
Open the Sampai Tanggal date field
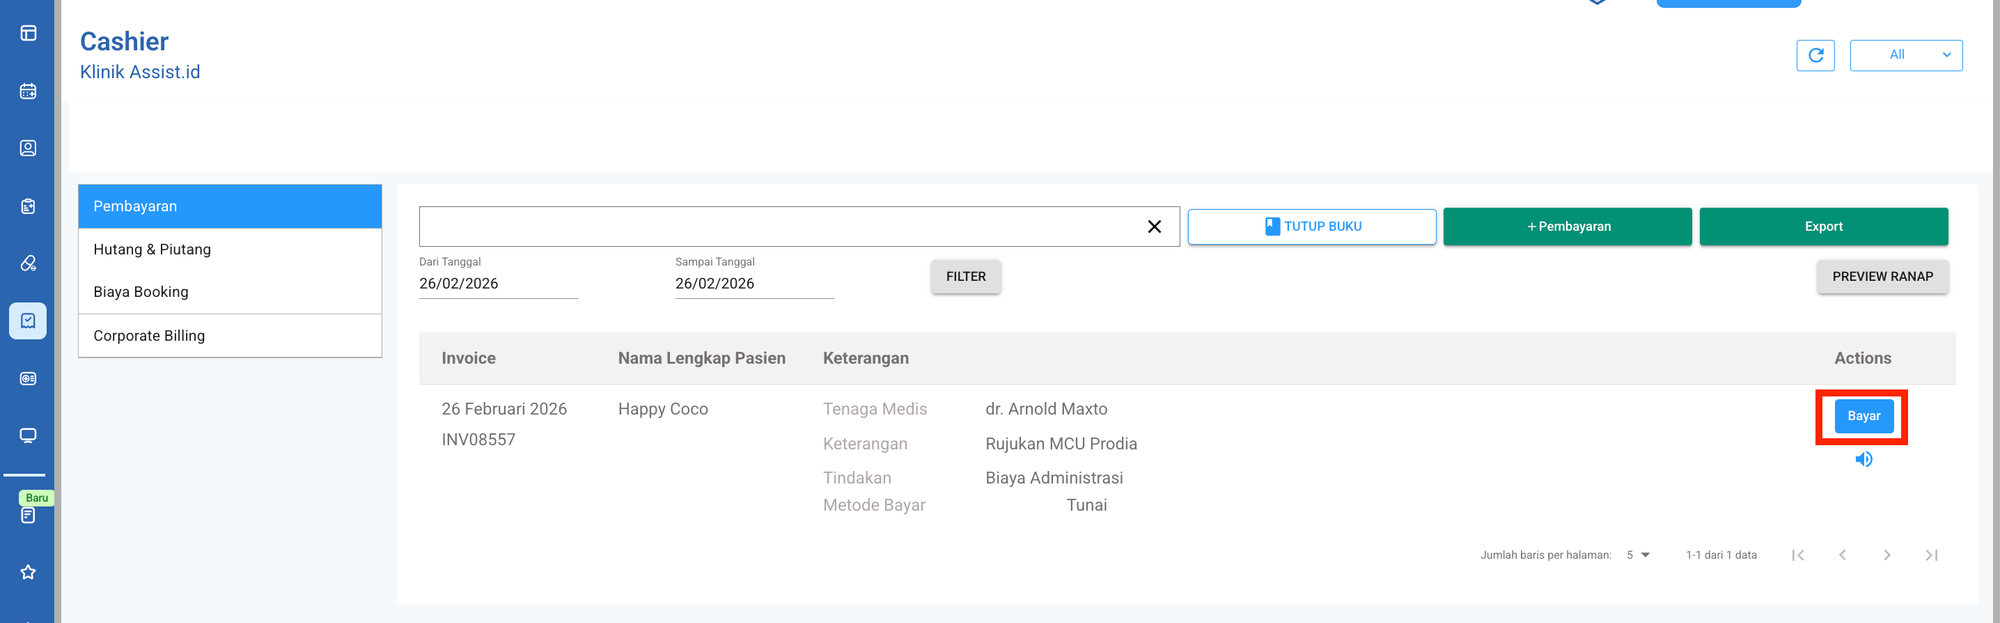[x=754, y=283]
